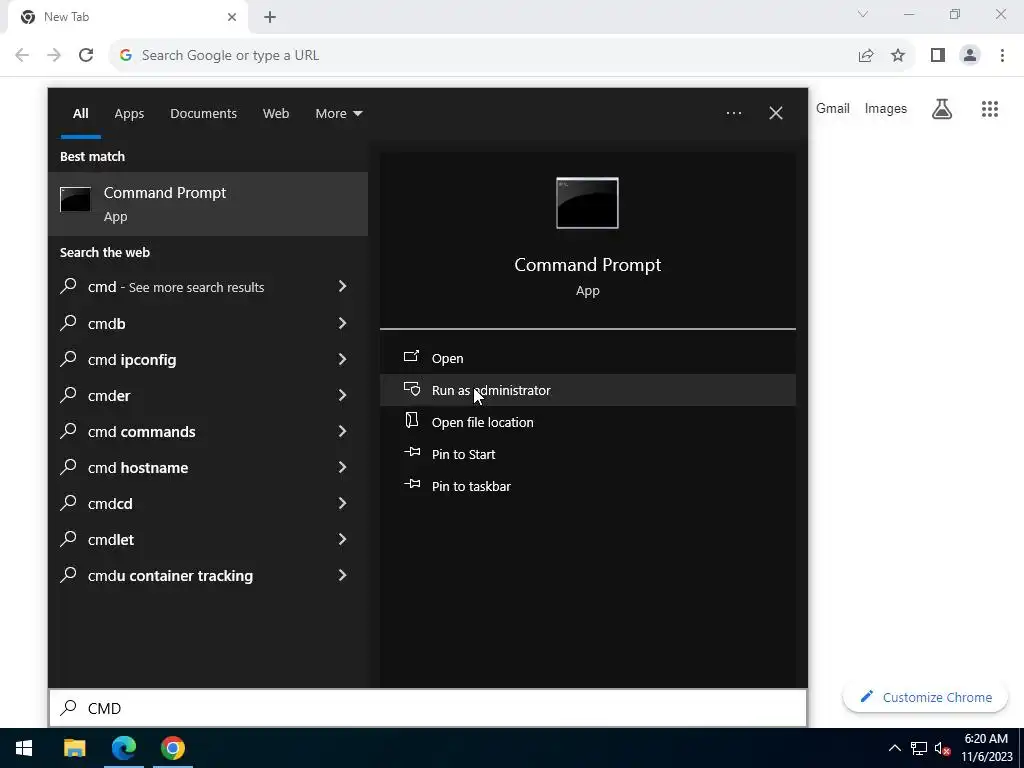Viewport: 1024px width, 768px height.
Task: Switch to the Apps search filter
Action: (129, 114)
